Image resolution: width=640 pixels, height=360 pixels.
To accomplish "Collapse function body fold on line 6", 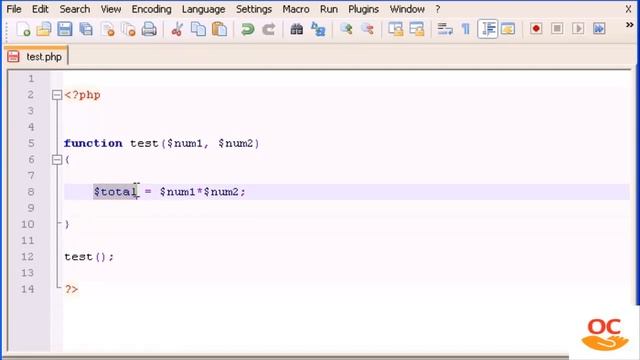I will pyautogui.click(x=57, y=160).
